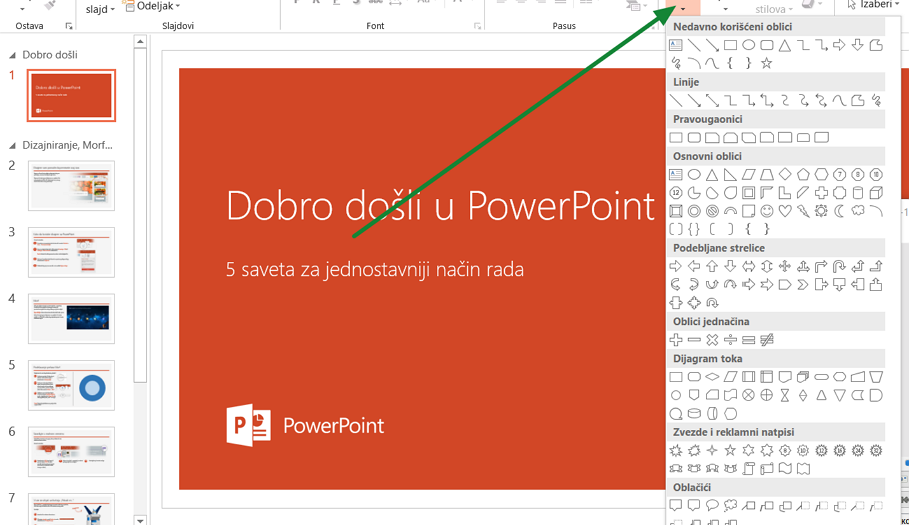Pick the five-point star under Zvezde i reklamni natpisi
The width and height of the screenshot is (909, 525).
pyautogui.click(x=730, y=450)
